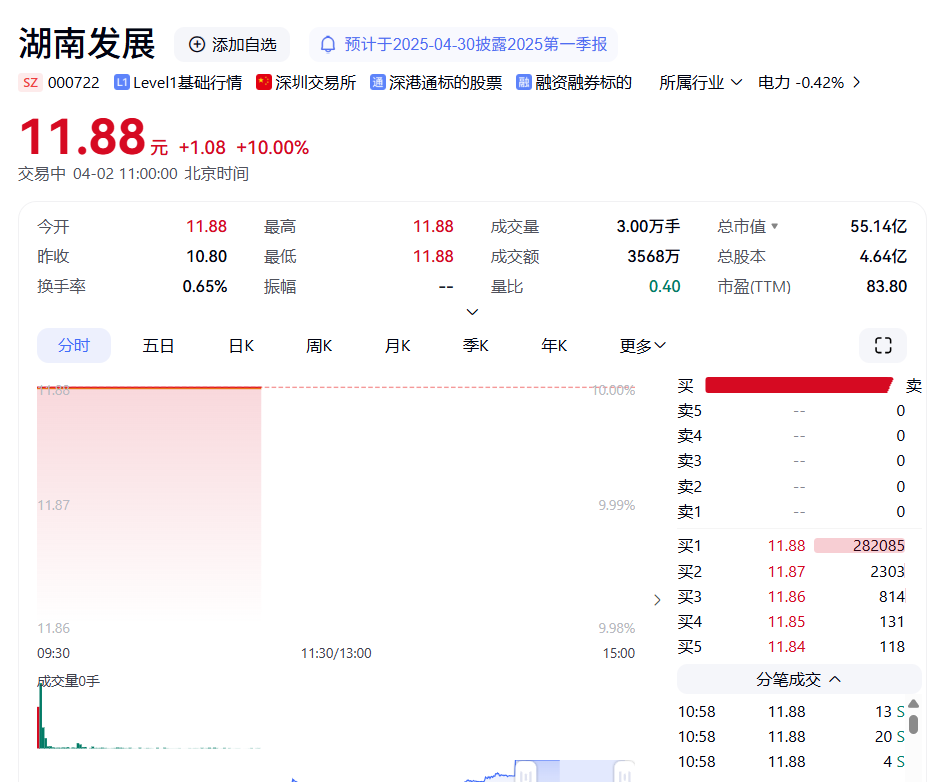Expand more quote details chevron below stats
The height and width of the screenshot is (782, 934).
point(472,311)
